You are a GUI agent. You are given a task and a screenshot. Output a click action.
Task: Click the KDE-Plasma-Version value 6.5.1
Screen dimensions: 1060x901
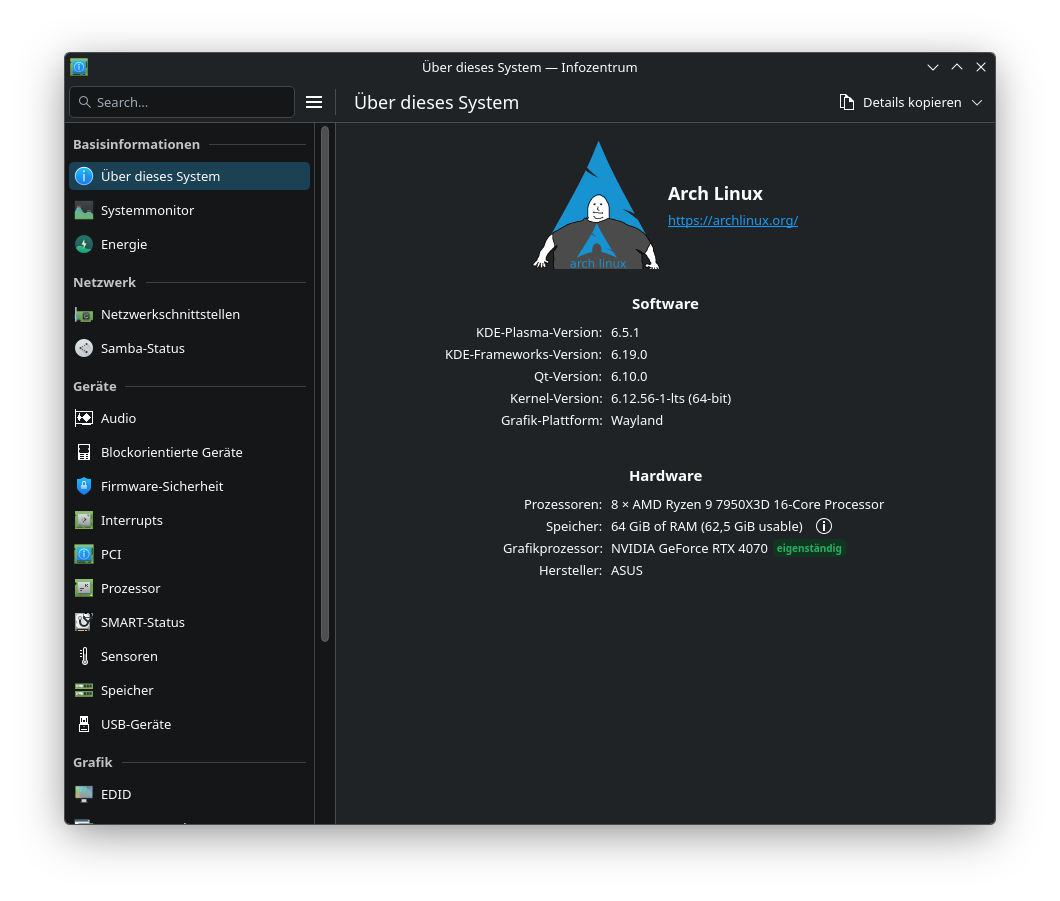pyautogui.click(x=625, y=333)
